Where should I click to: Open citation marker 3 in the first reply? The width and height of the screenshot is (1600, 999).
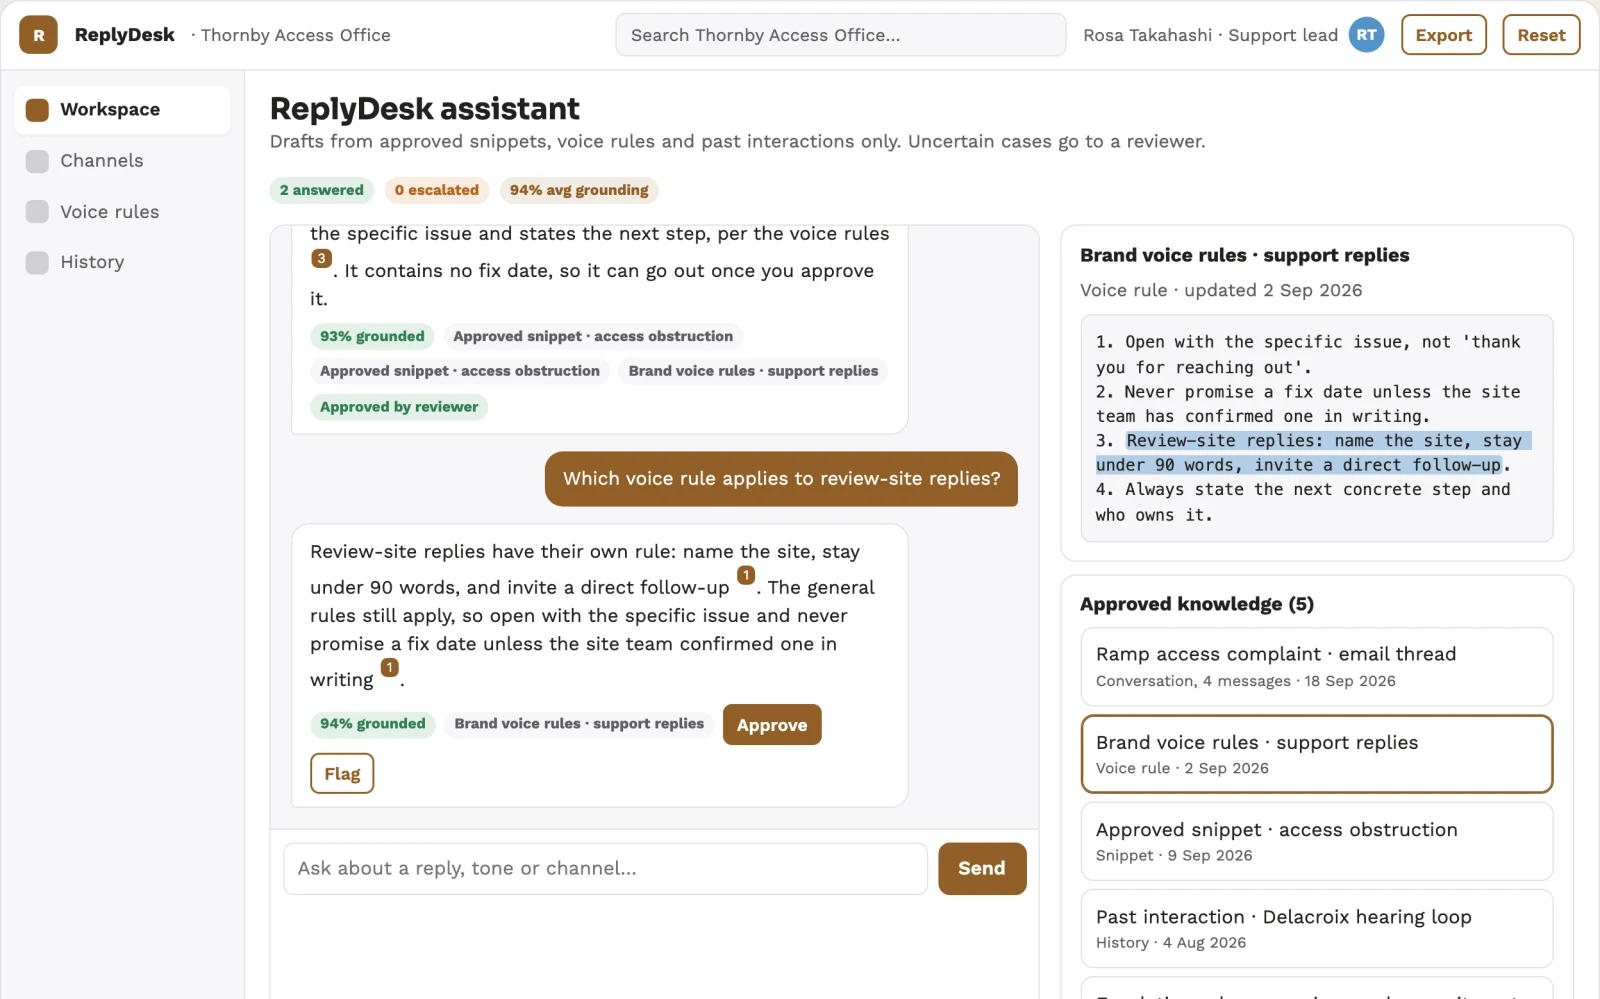[x=321, y=258]
